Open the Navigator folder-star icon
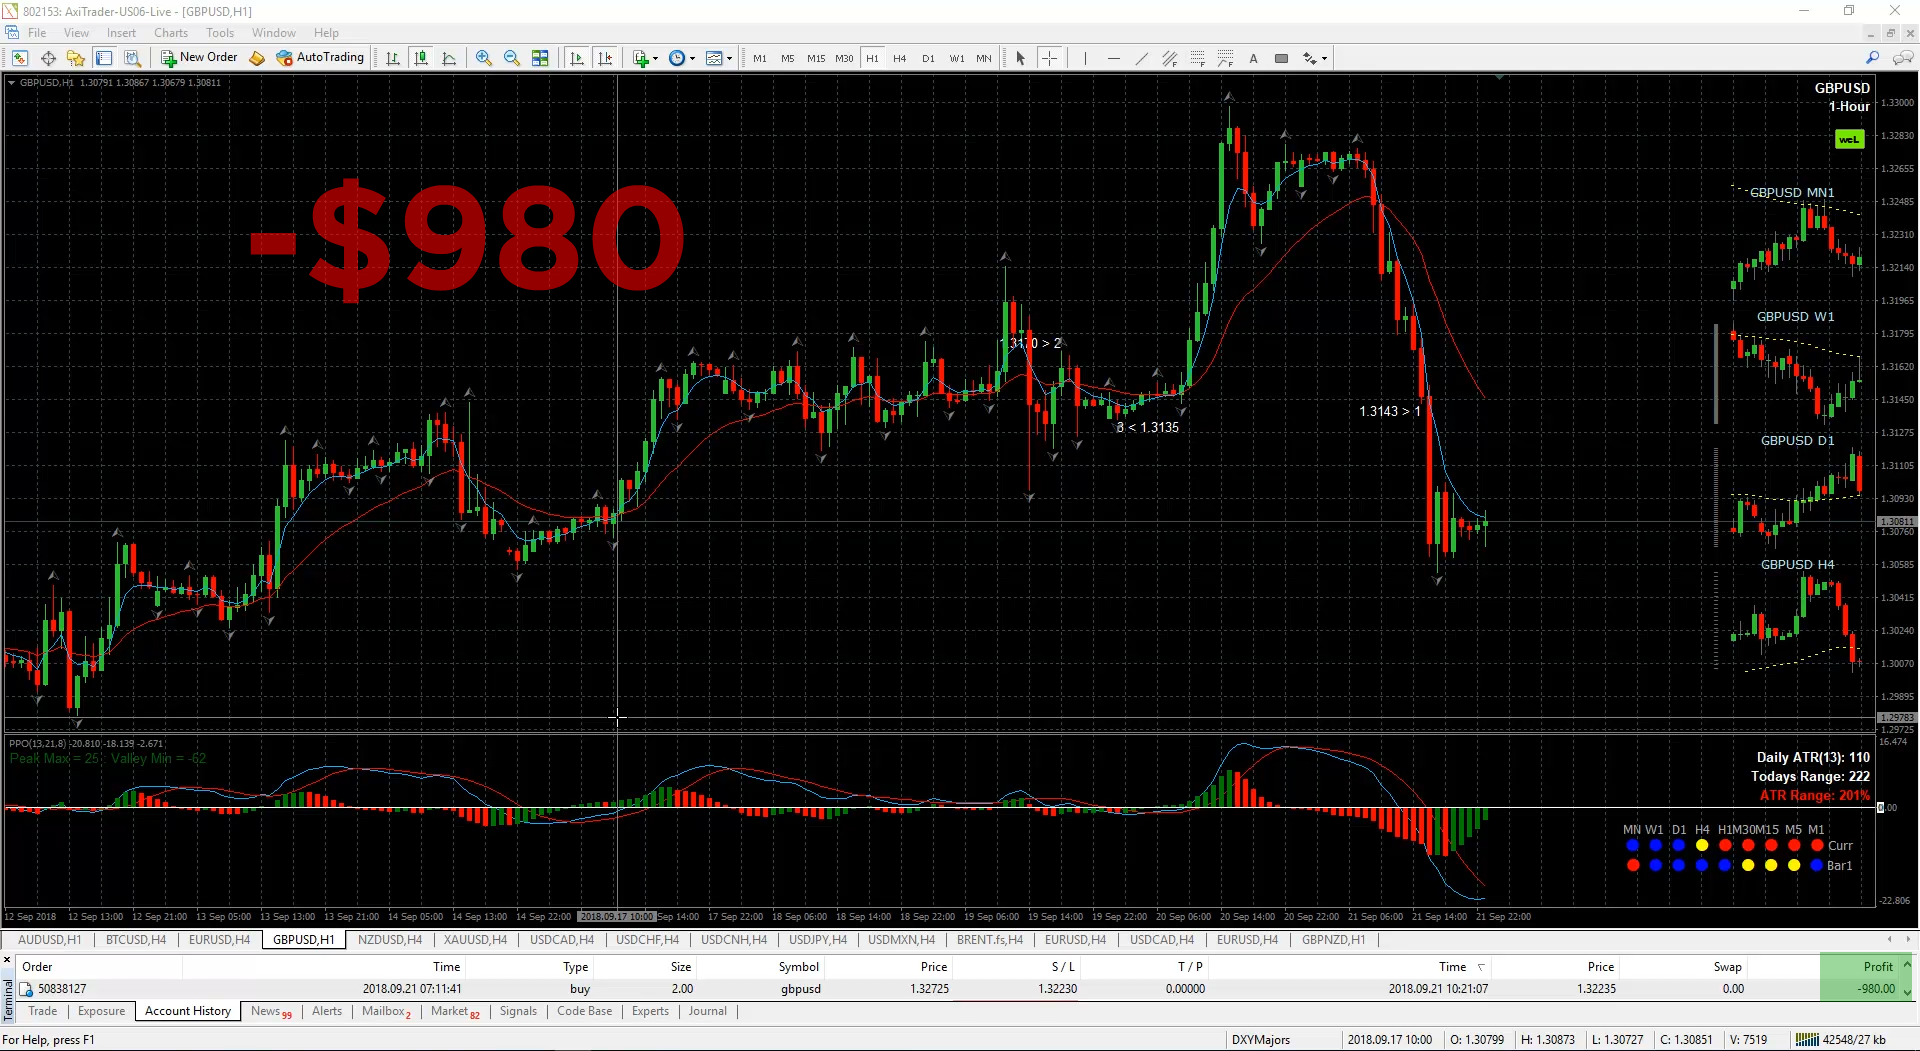Screen dimensions: 1920x1051 pos(76,58)
